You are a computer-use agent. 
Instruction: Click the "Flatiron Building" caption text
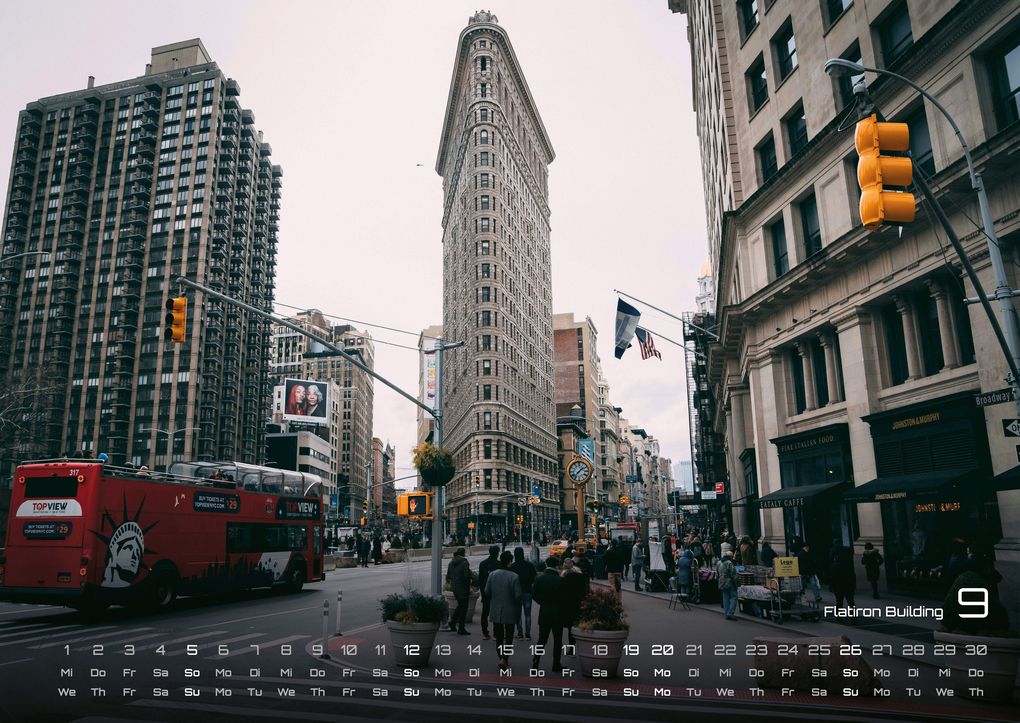click(x=883, y=612)
